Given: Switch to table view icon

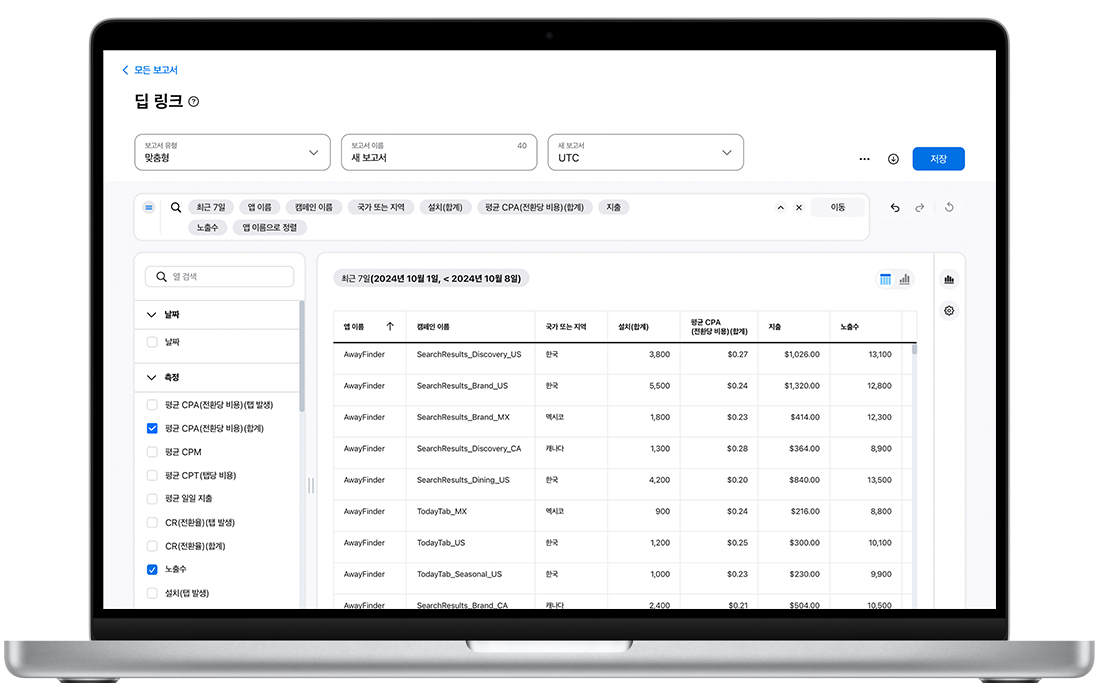Looking at the screenshot, I should coord(885,279).
